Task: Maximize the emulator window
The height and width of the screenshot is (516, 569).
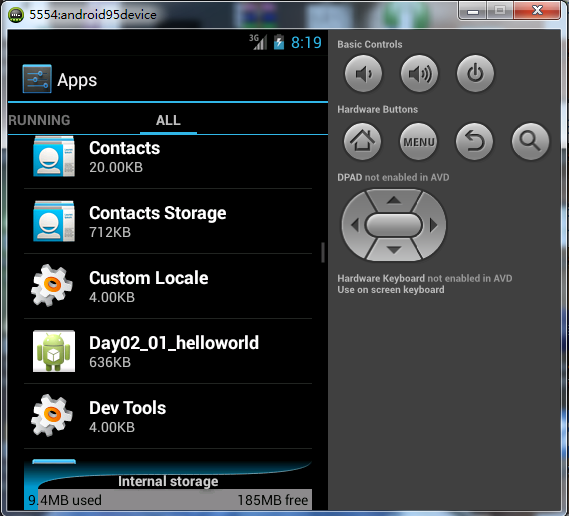Action: [x=500, y=11]
